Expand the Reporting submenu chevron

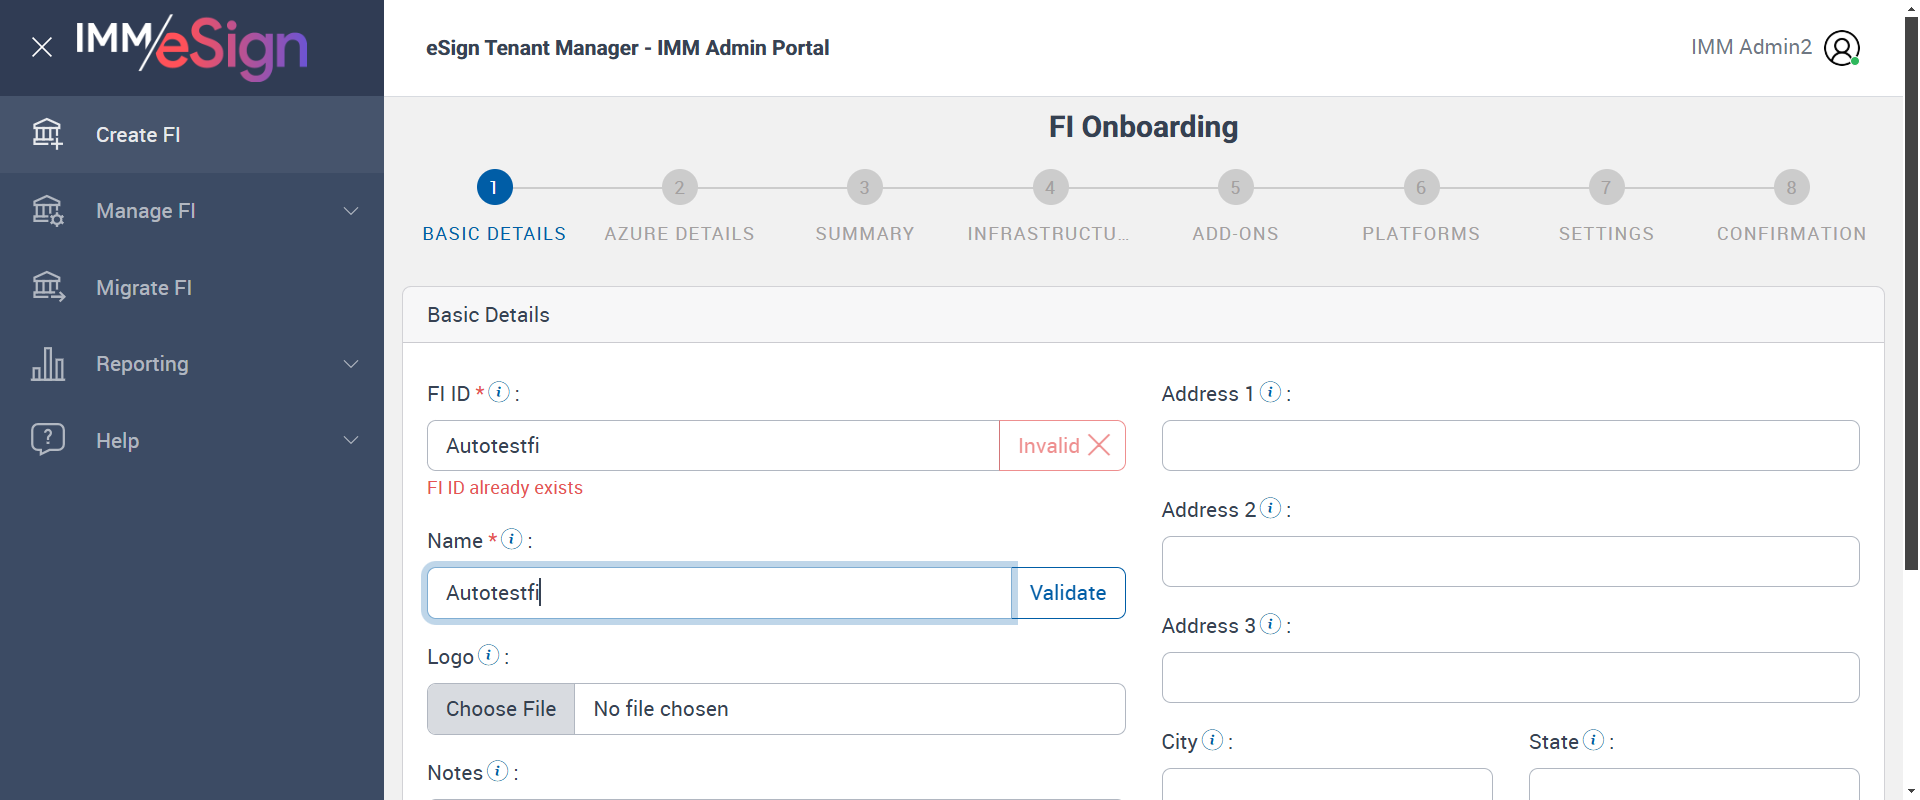[351, 364]
